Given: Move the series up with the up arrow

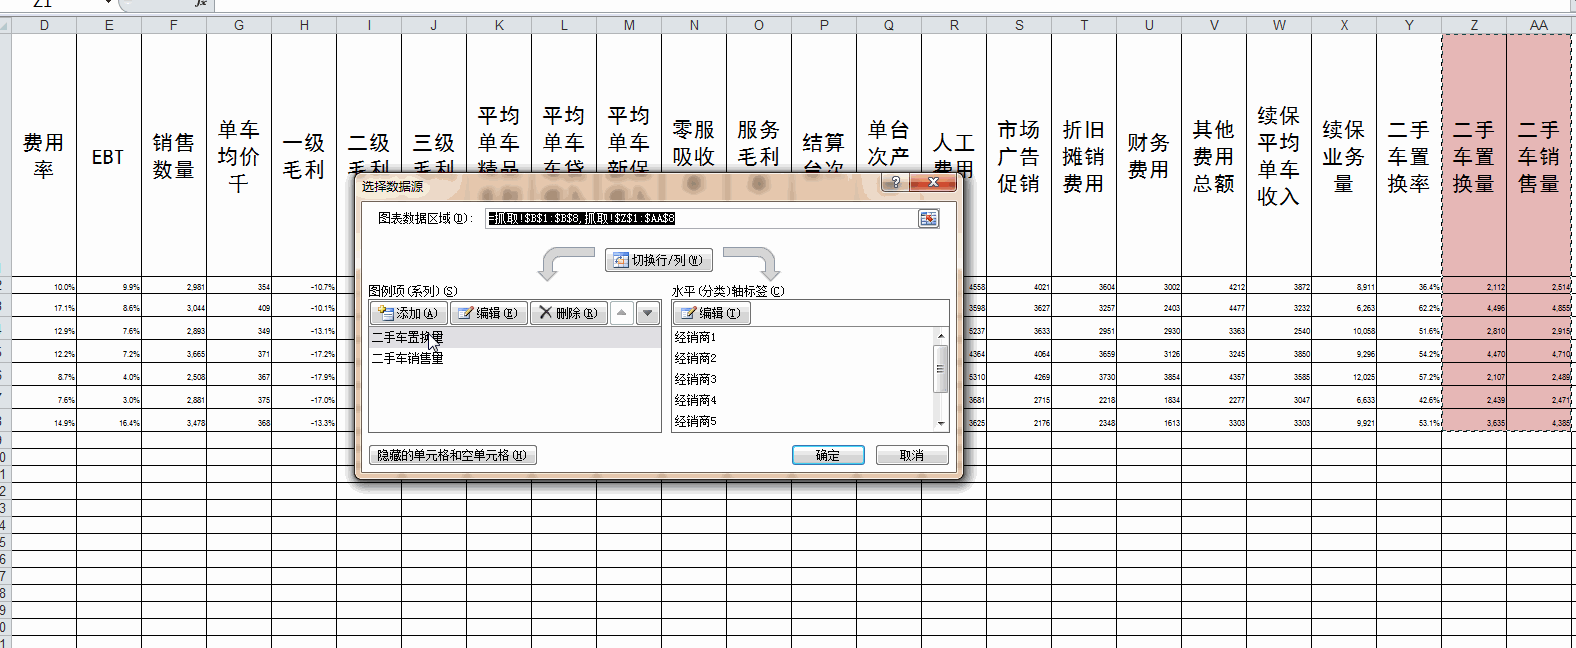Looking at the screenshot, I should click(622, 313).
